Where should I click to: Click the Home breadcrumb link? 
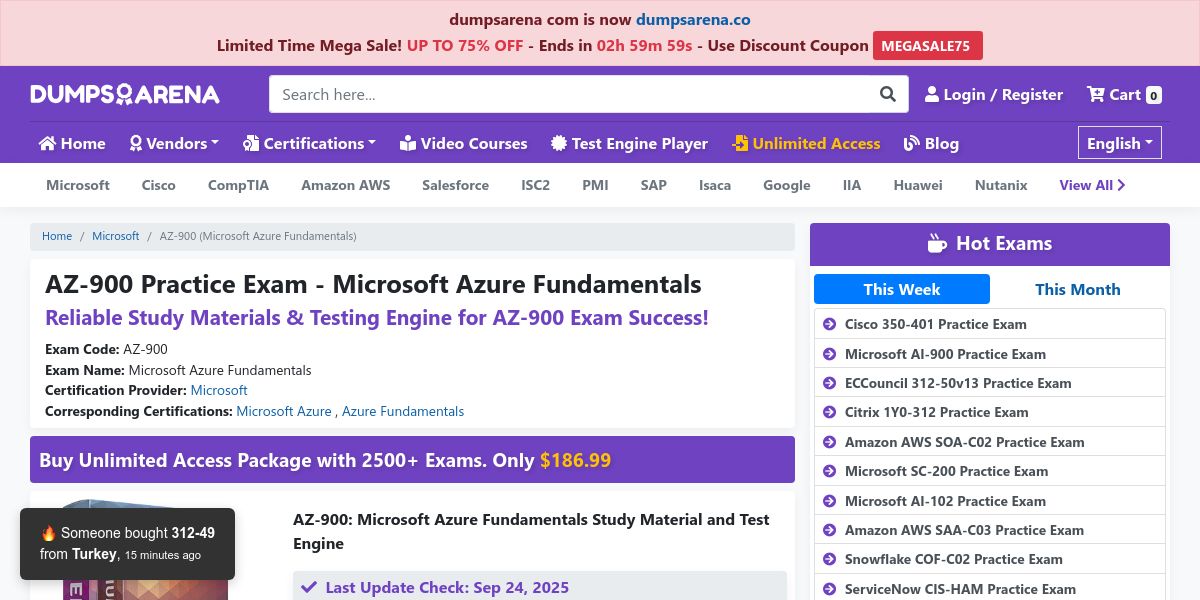click(x=57, y=236)
